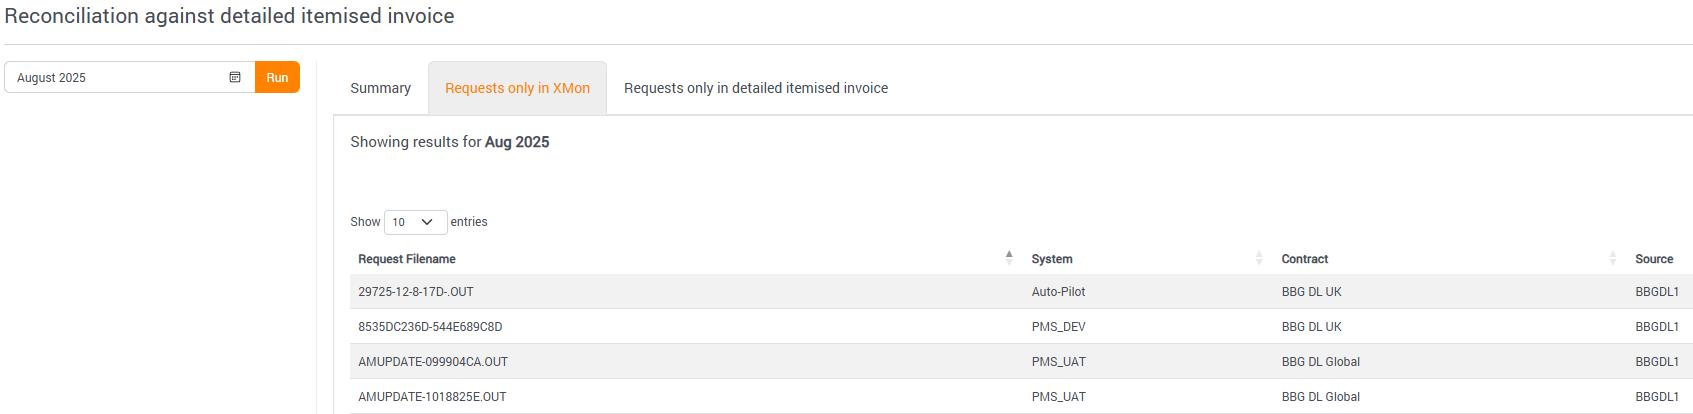Click the sort arrows on Contract column
The image size is (1693, 414).
(x=1613, y=258)
